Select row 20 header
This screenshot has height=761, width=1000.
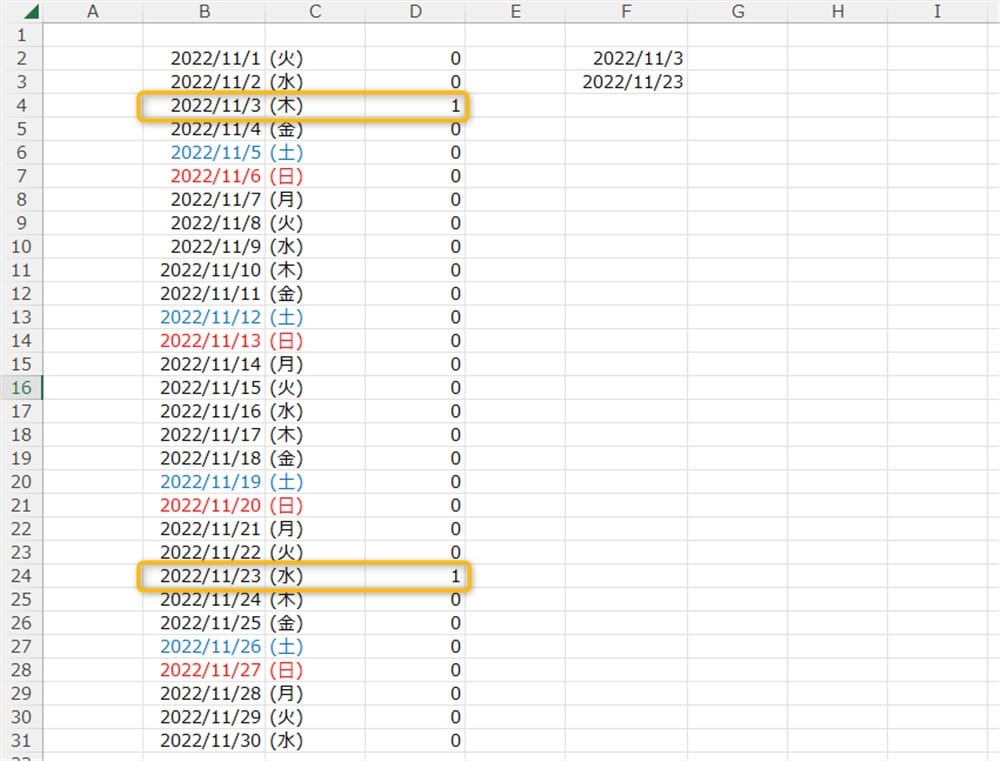[21, 482]
